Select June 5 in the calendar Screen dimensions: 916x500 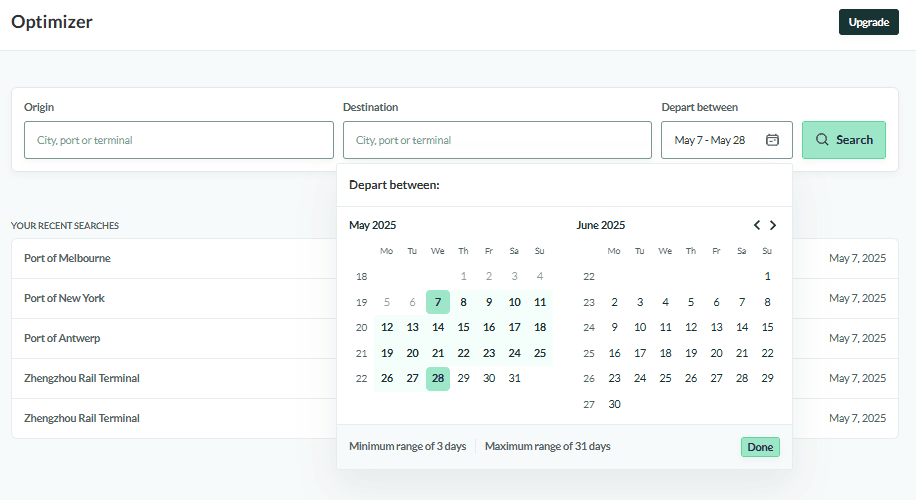coord(691,302)
